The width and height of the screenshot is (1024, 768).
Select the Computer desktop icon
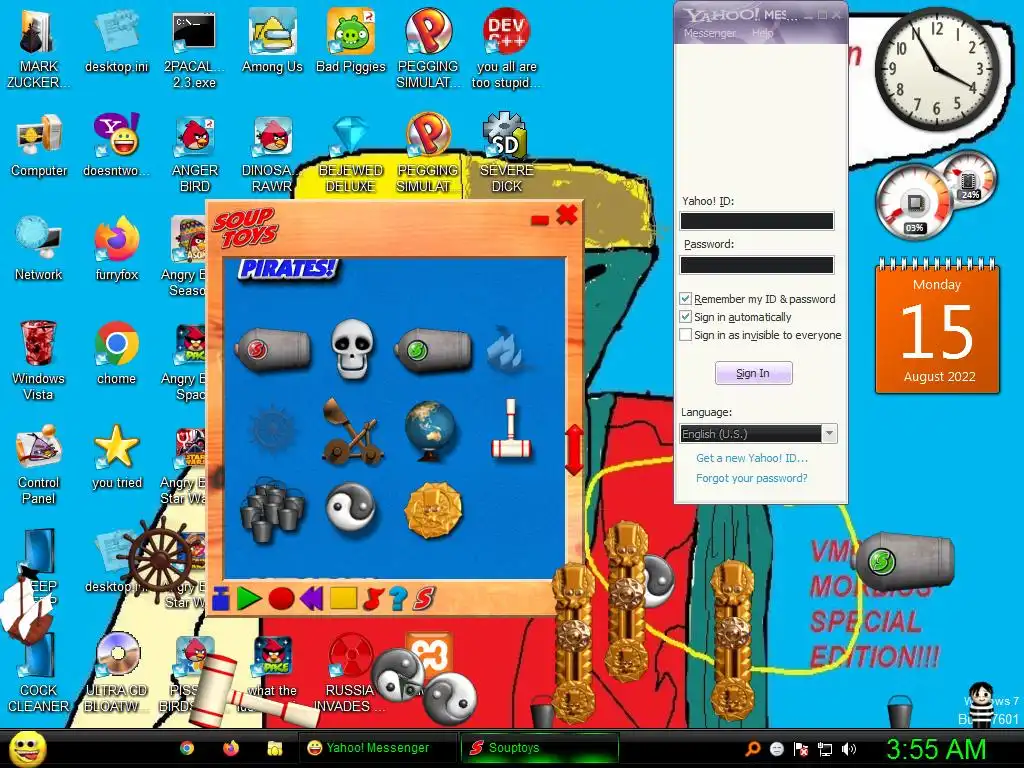[39, 145]
